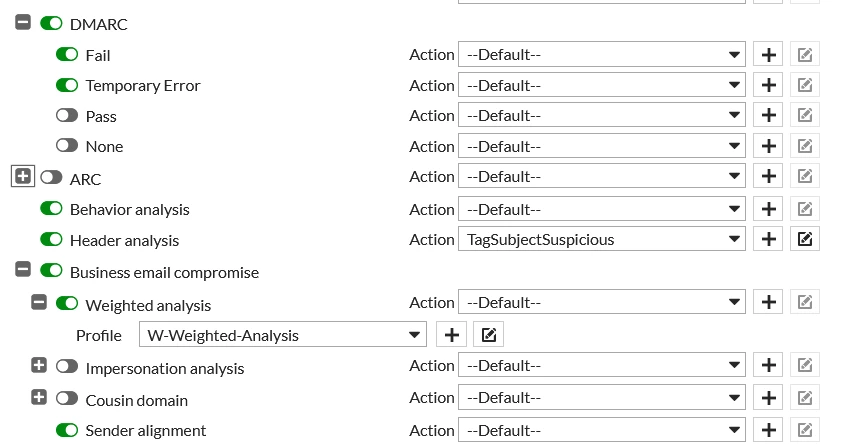Add new action for Behavior analysis
Viewport: 855px width, 444px height.
768,209
